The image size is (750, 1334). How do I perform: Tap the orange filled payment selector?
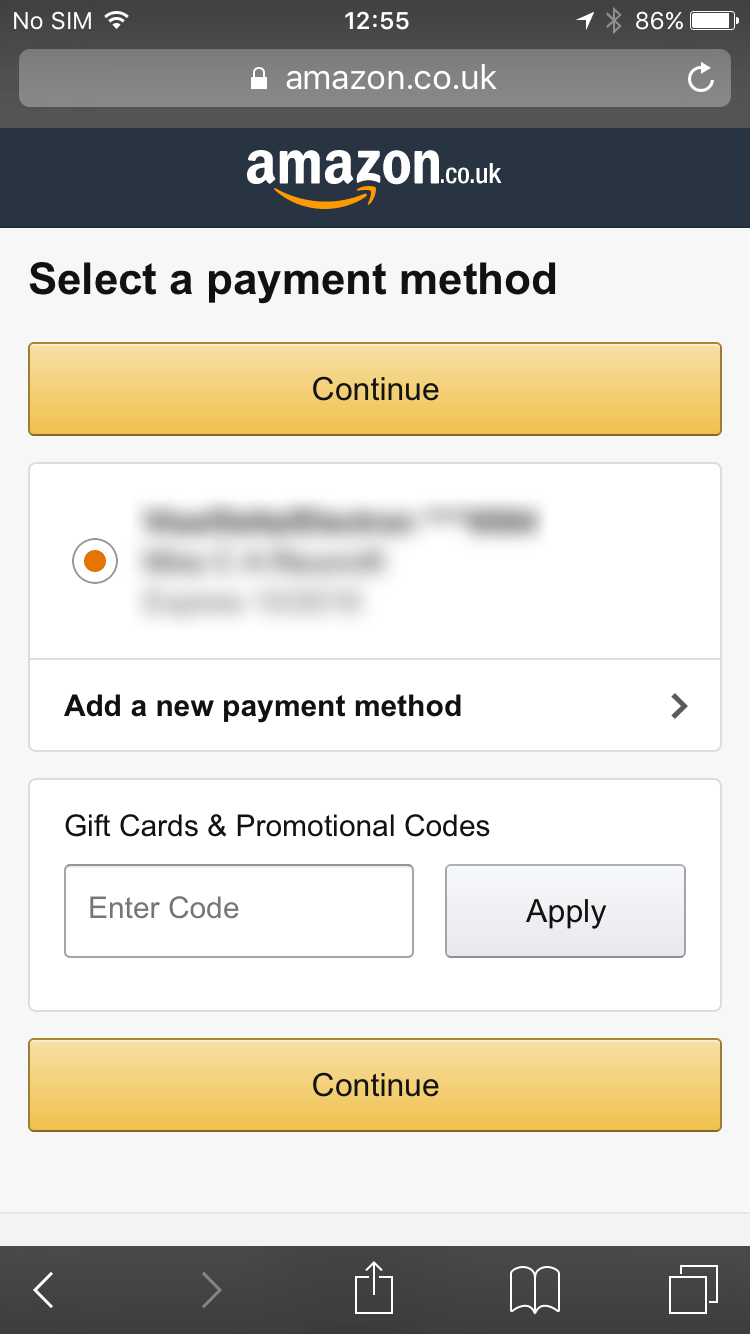coord(94,561)
